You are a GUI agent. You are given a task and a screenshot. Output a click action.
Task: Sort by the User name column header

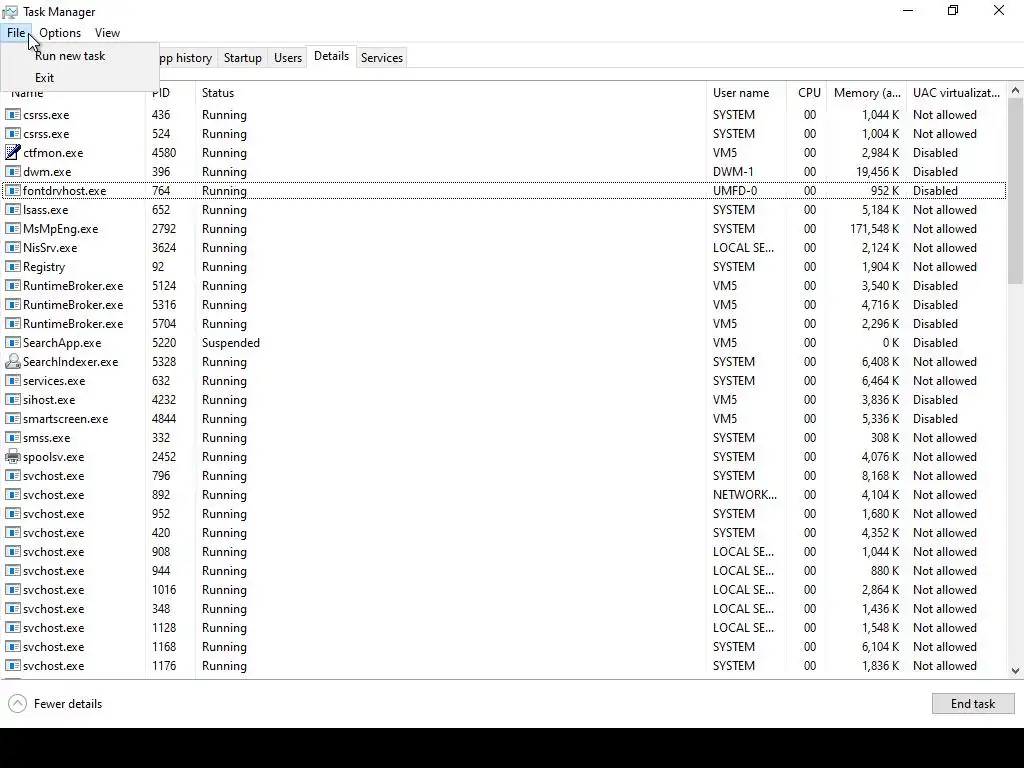746,93
